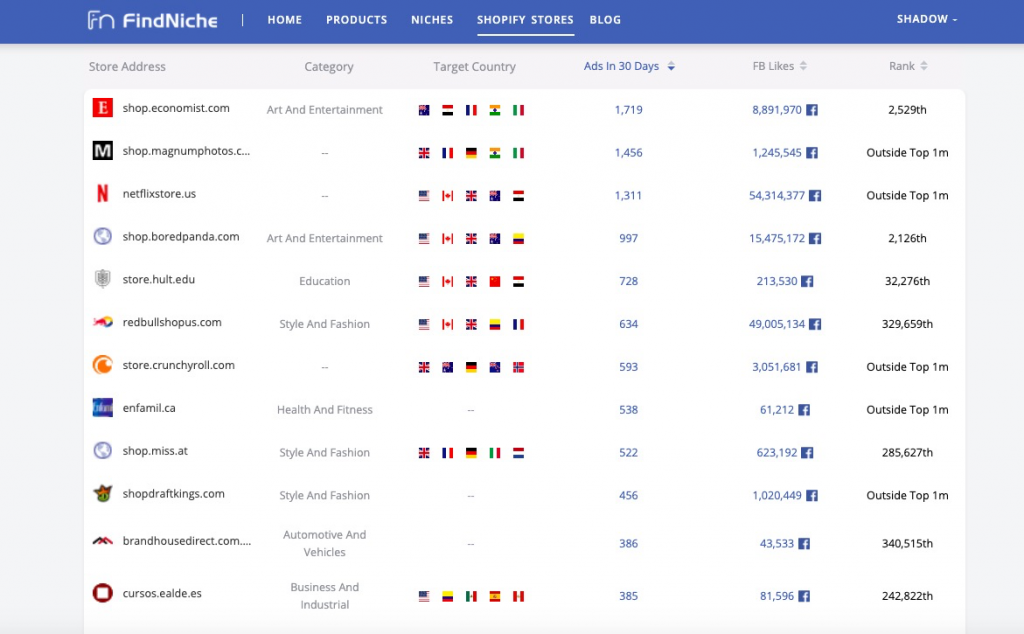Click the 242,822th rank value
The image size is (1024, 634).
[x=907, y=596]
